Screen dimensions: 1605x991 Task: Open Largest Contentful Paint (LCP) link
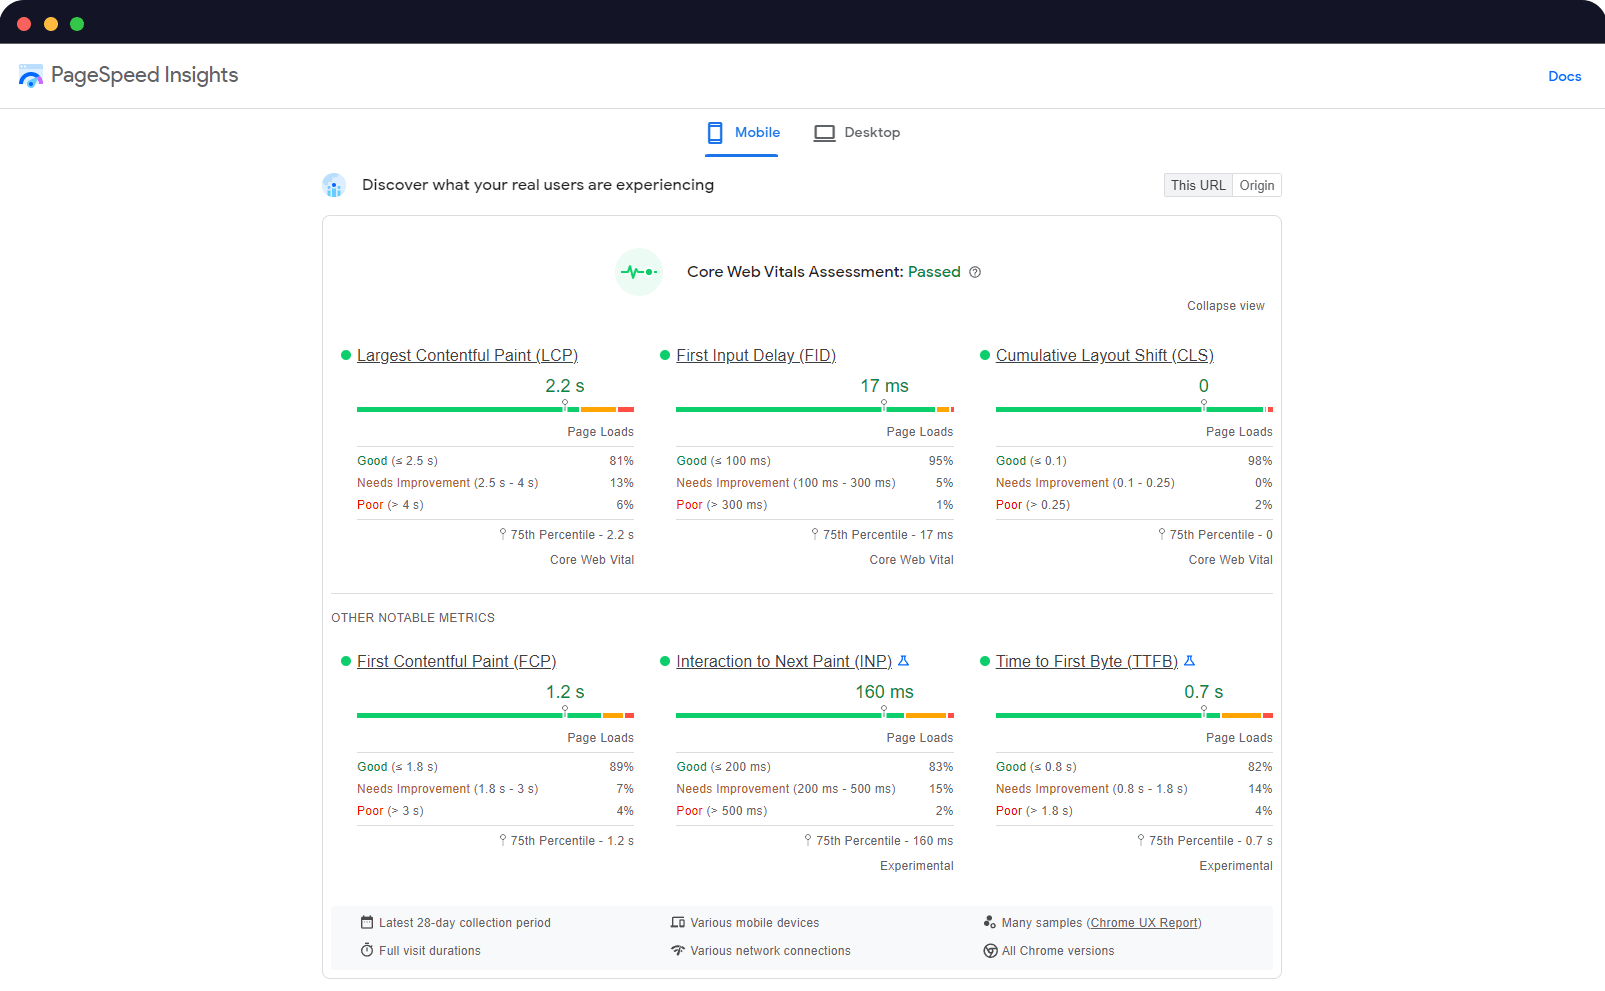(x=467, y=355)
